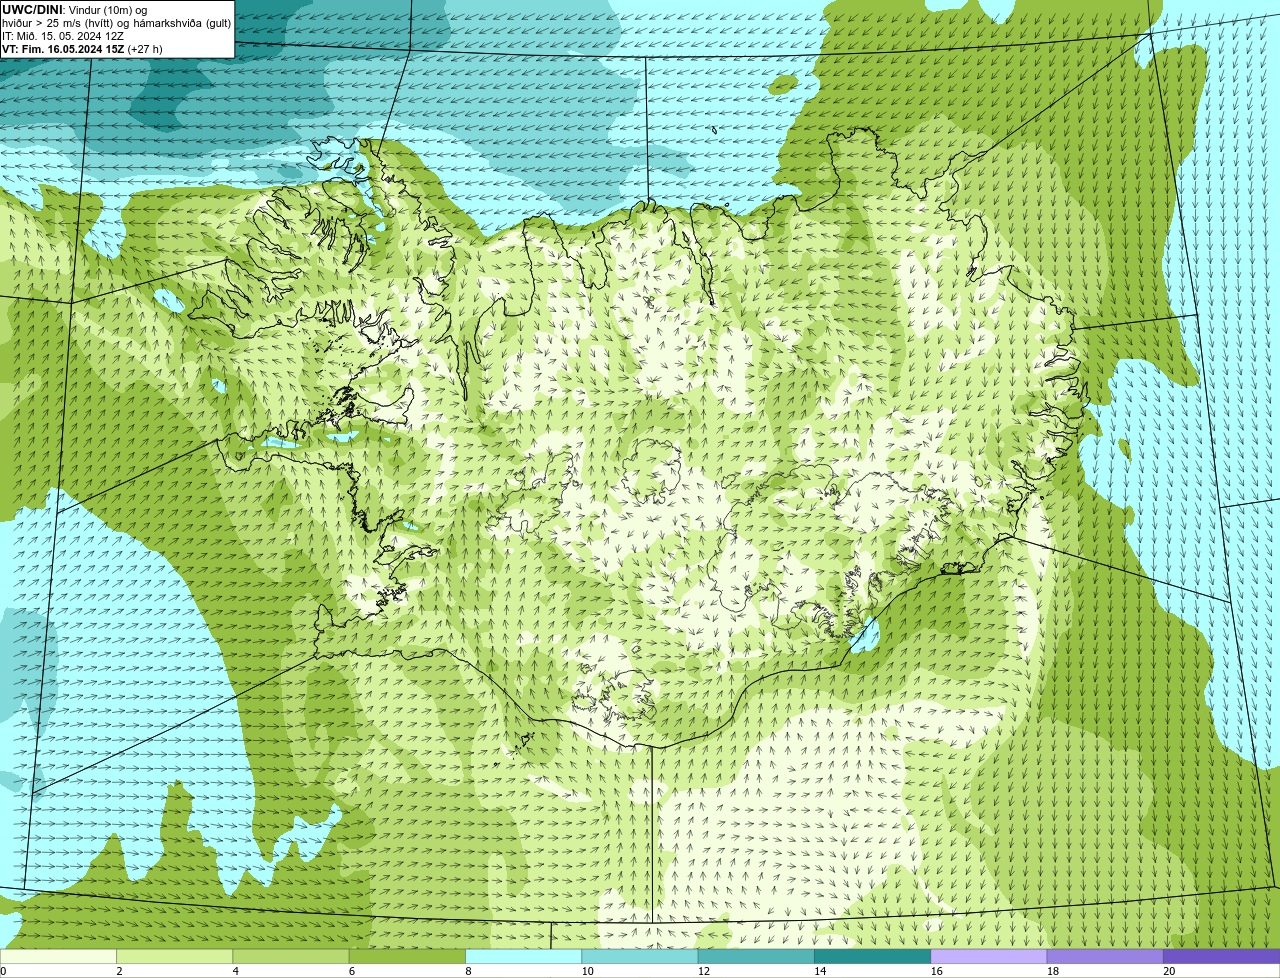Screen dimensions: 1280x978
Task: Click the legend tick label "18"
Action: click(1053, 971)
